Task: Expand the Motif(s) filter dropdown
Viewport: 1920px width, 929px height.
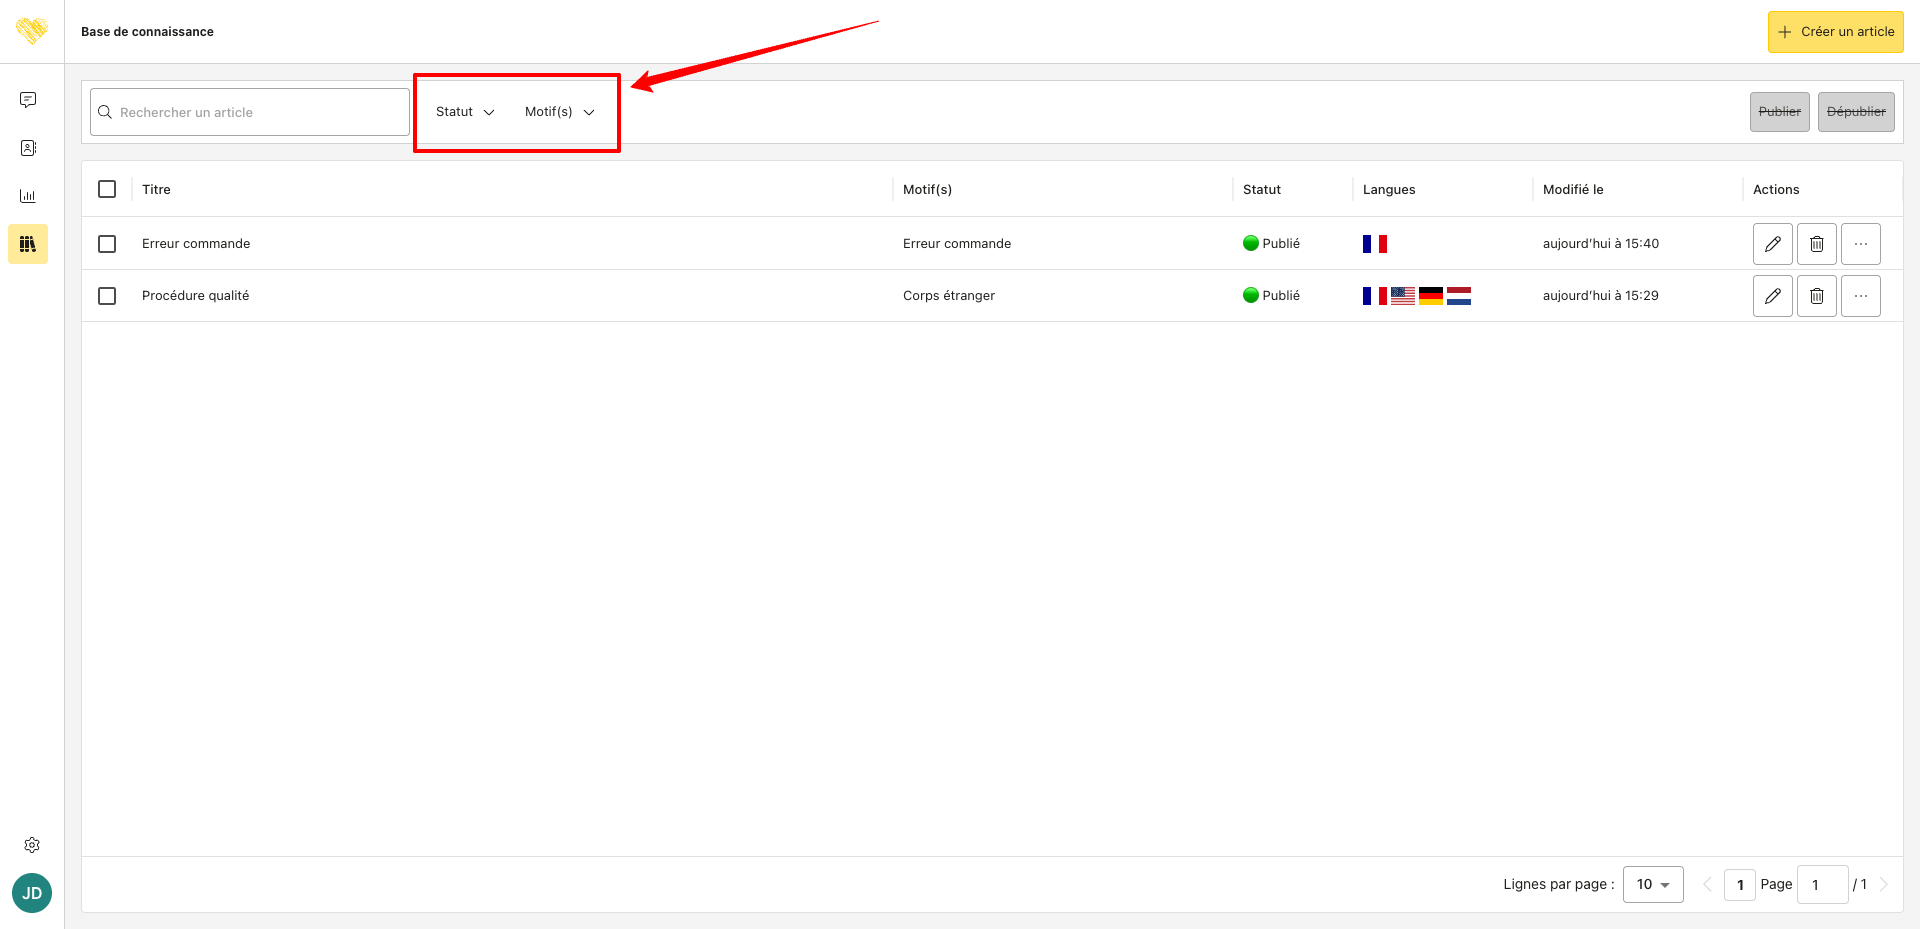Action: (x=559, y=112)
